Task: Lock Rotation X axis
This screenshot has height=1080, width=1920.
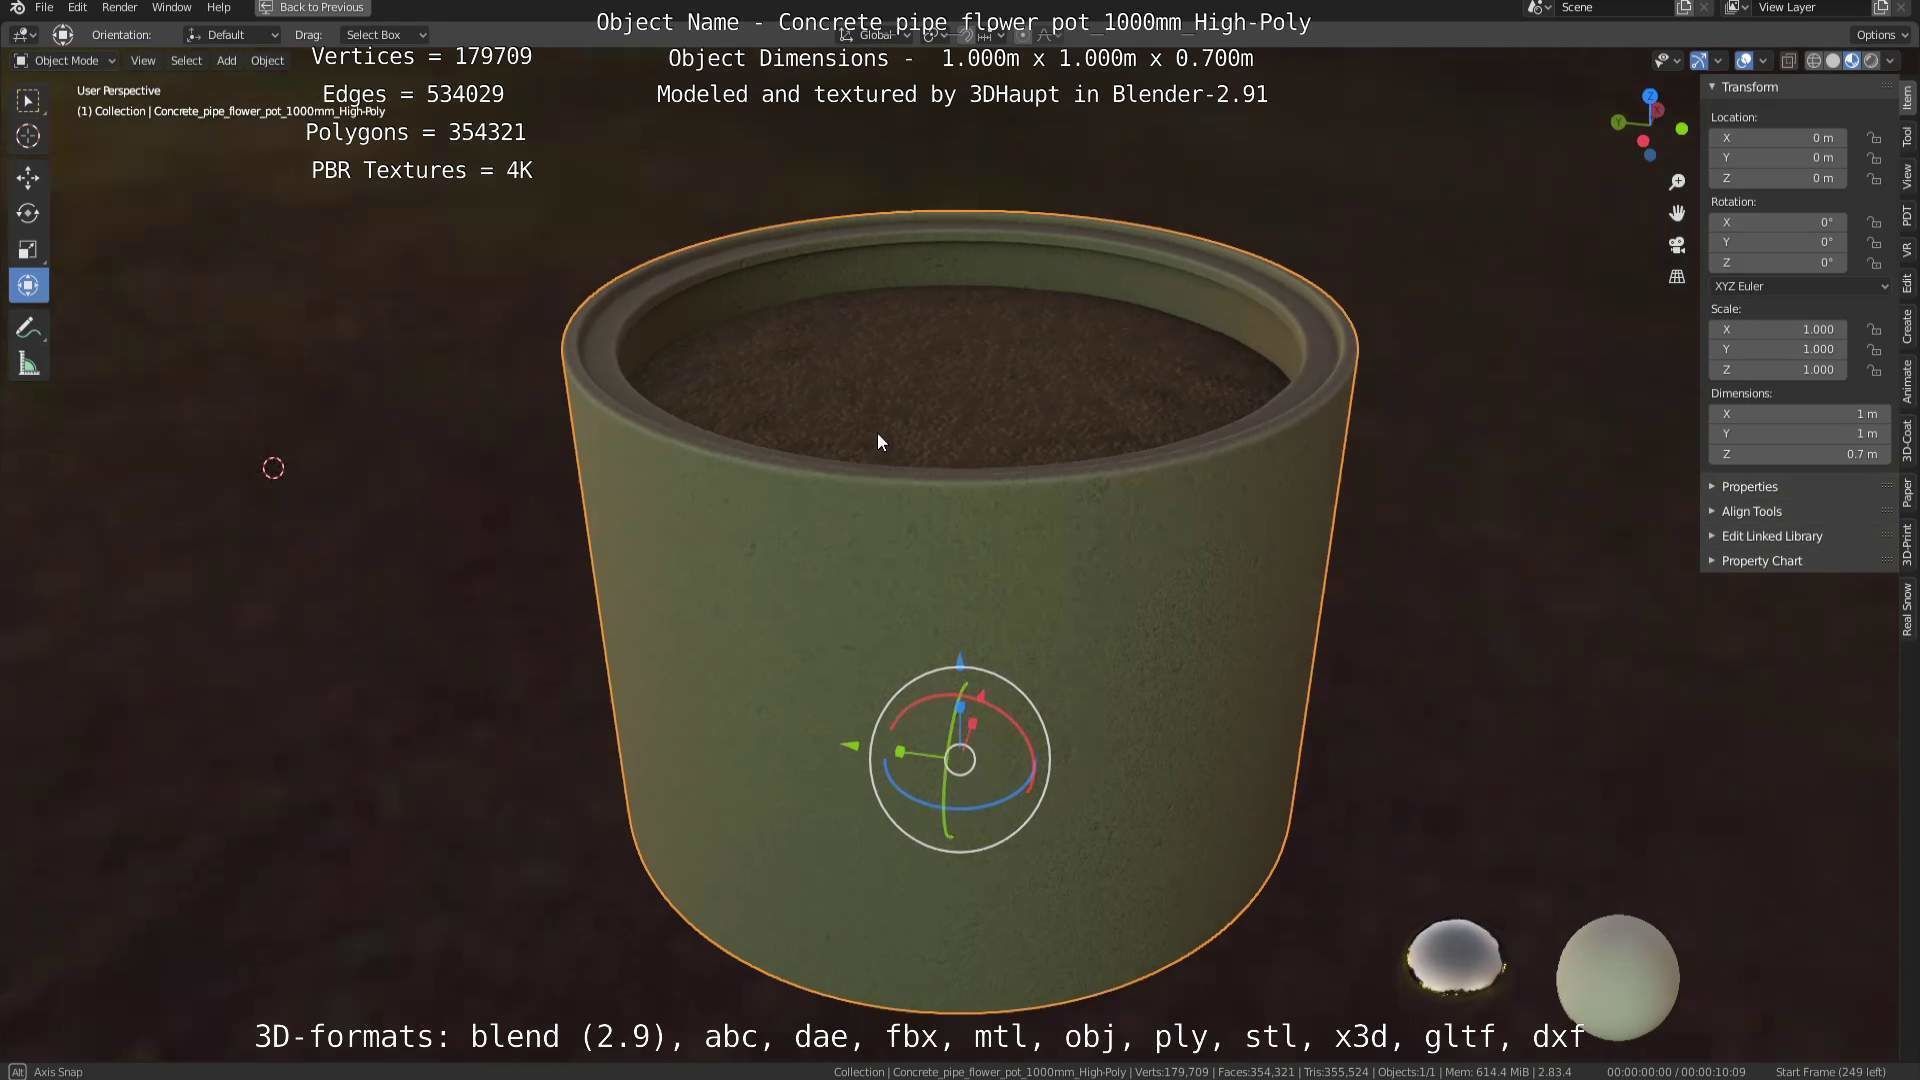Action: pos(1874,222)
